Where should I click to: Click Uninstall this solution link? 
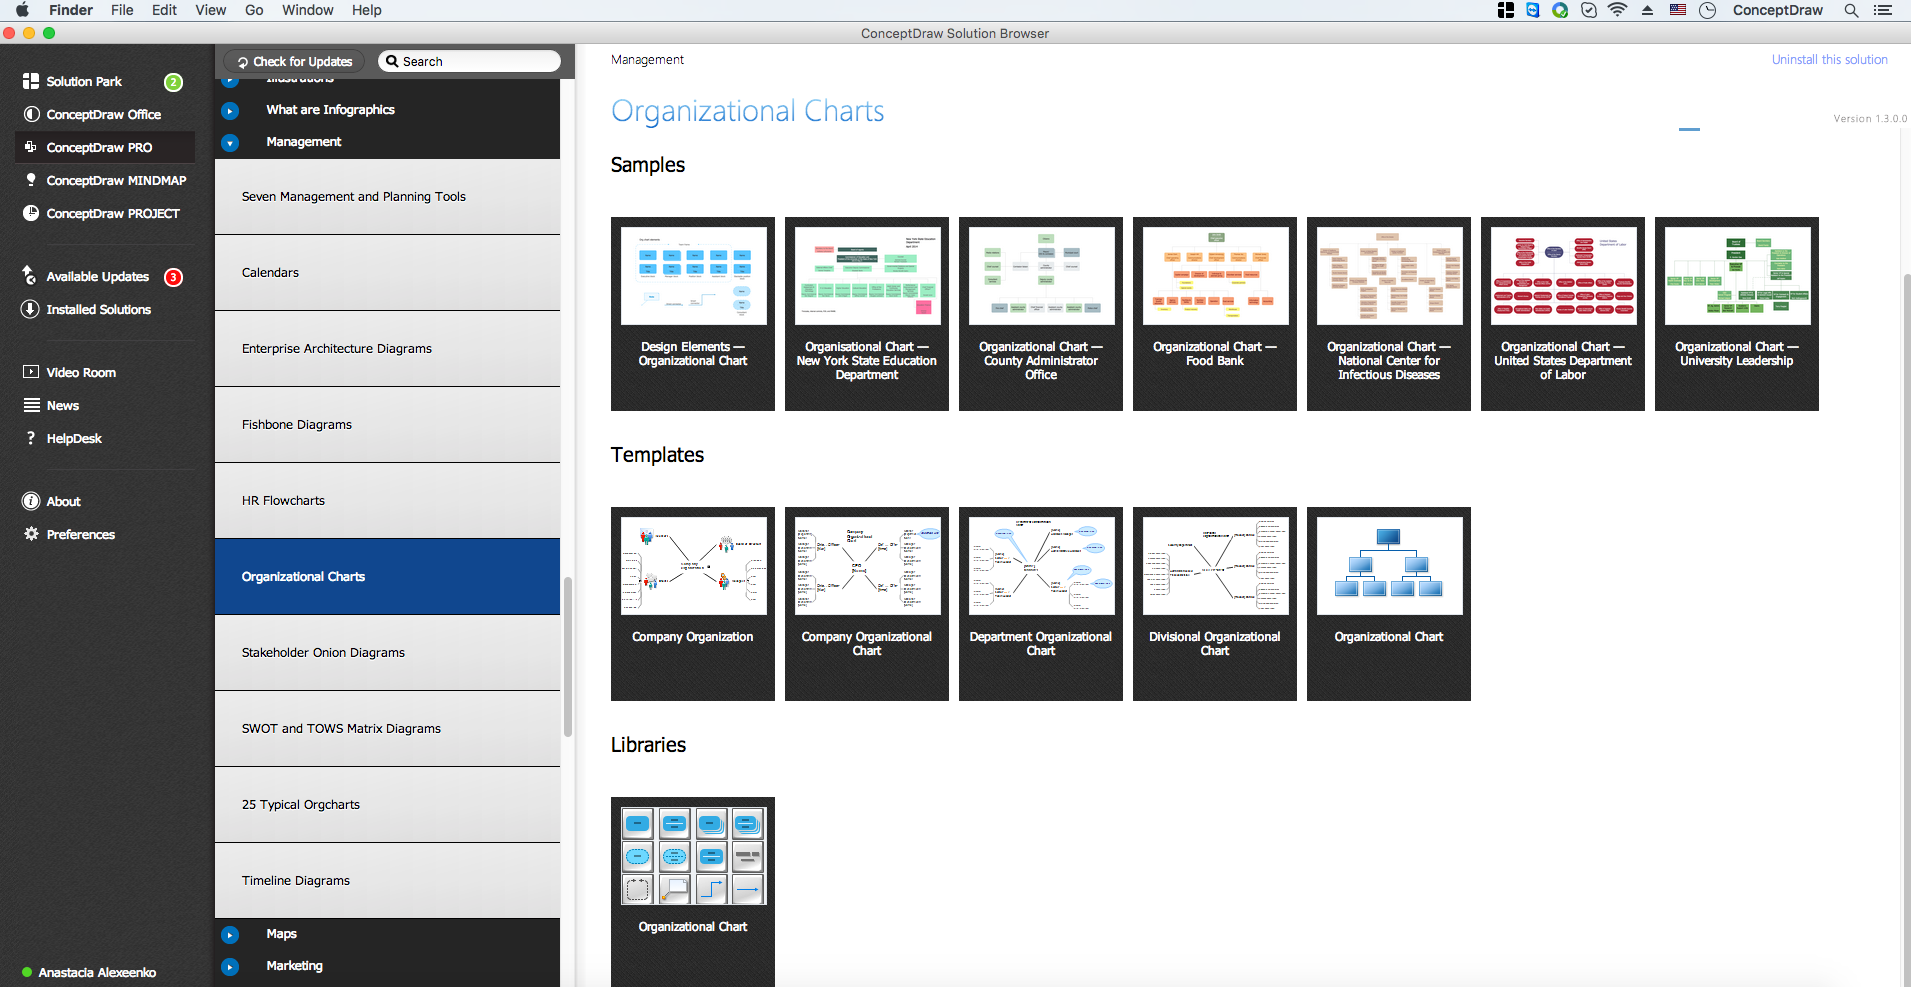[1829, 60]
